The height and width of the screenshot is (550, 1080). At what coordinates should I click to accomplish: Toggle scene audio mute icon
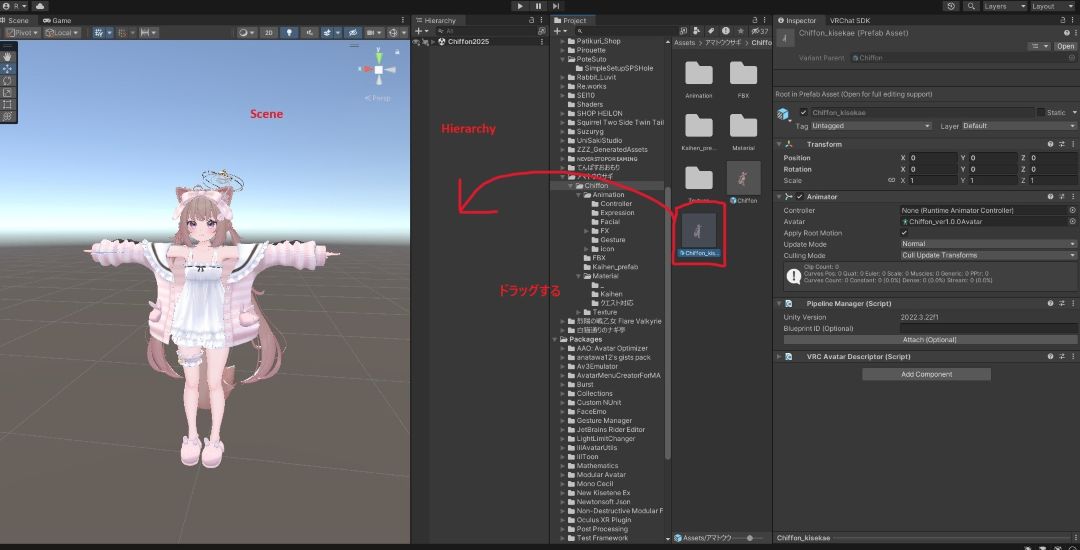(309, 32)
